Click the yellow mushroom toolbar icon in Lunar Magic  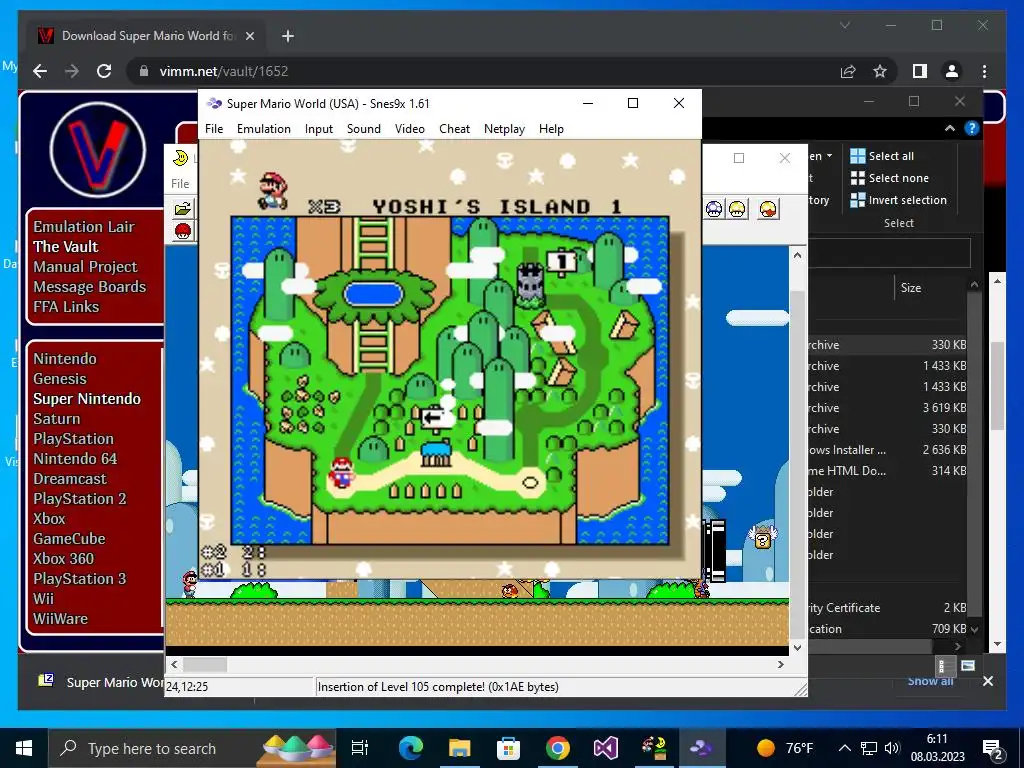pos(737,210)
